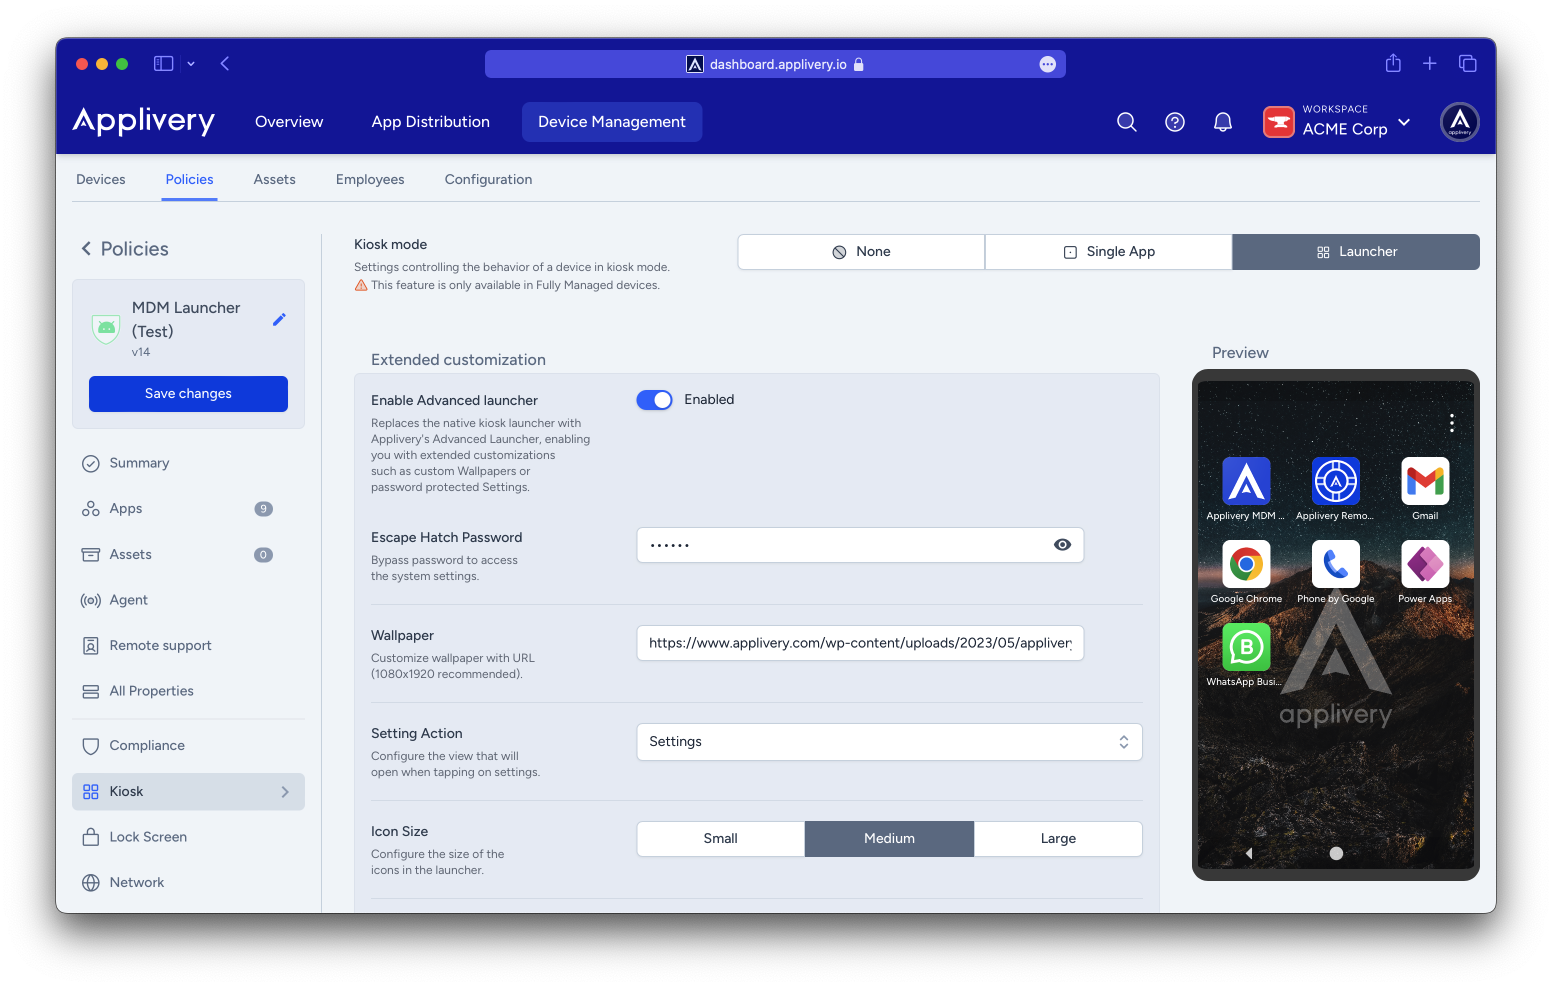This screenshot has width=1552, height=987.
Task: Switch to the Assets tab
Action: coord(275,180)
